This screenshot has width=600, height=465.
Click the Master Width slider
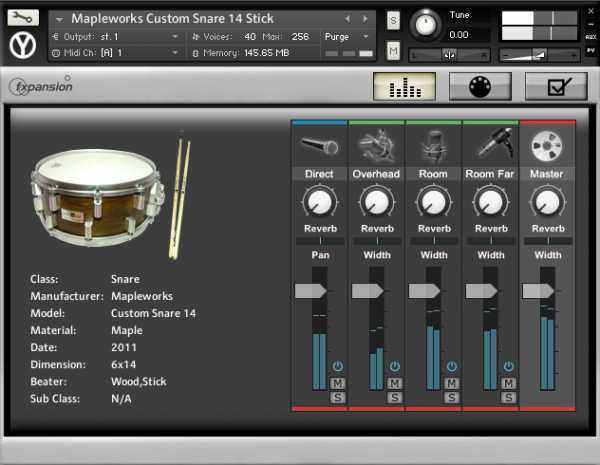pyautogui.click(x=548, y=241)
